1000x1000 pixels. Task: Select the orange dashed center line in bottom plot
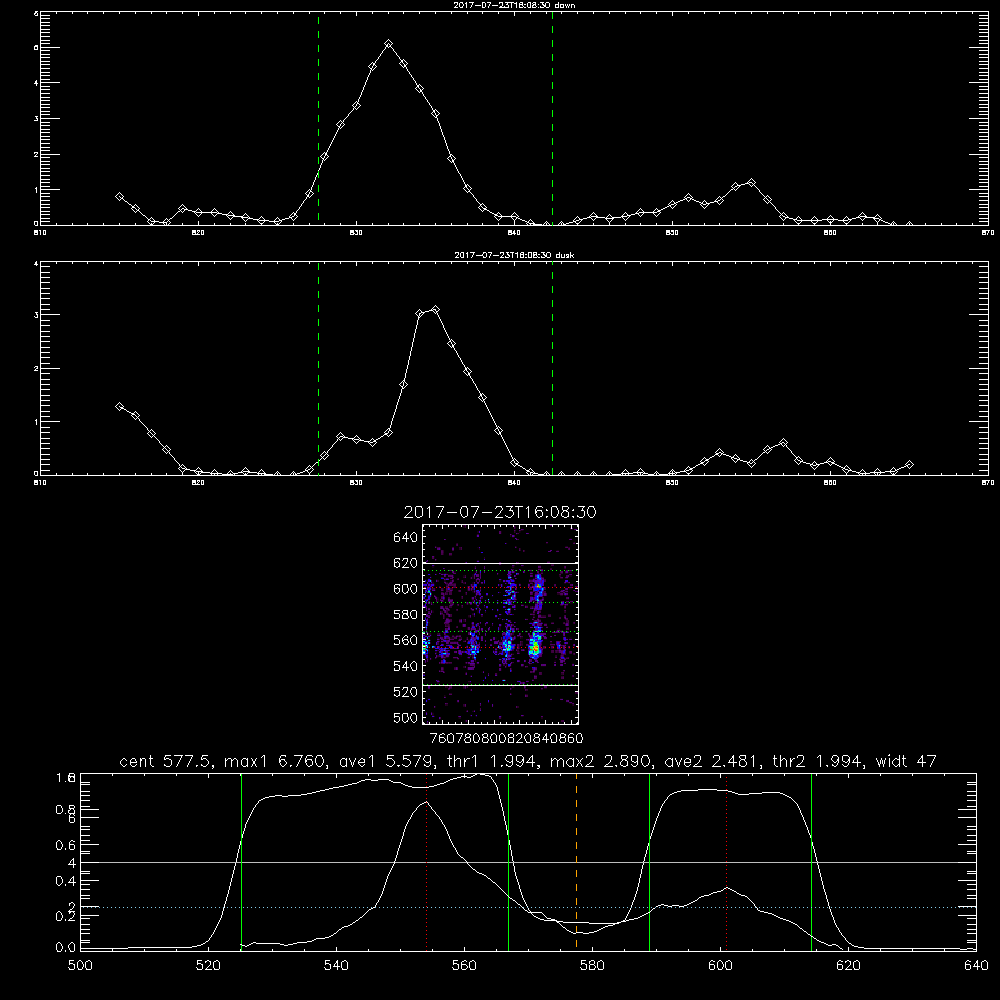[577, 862]
